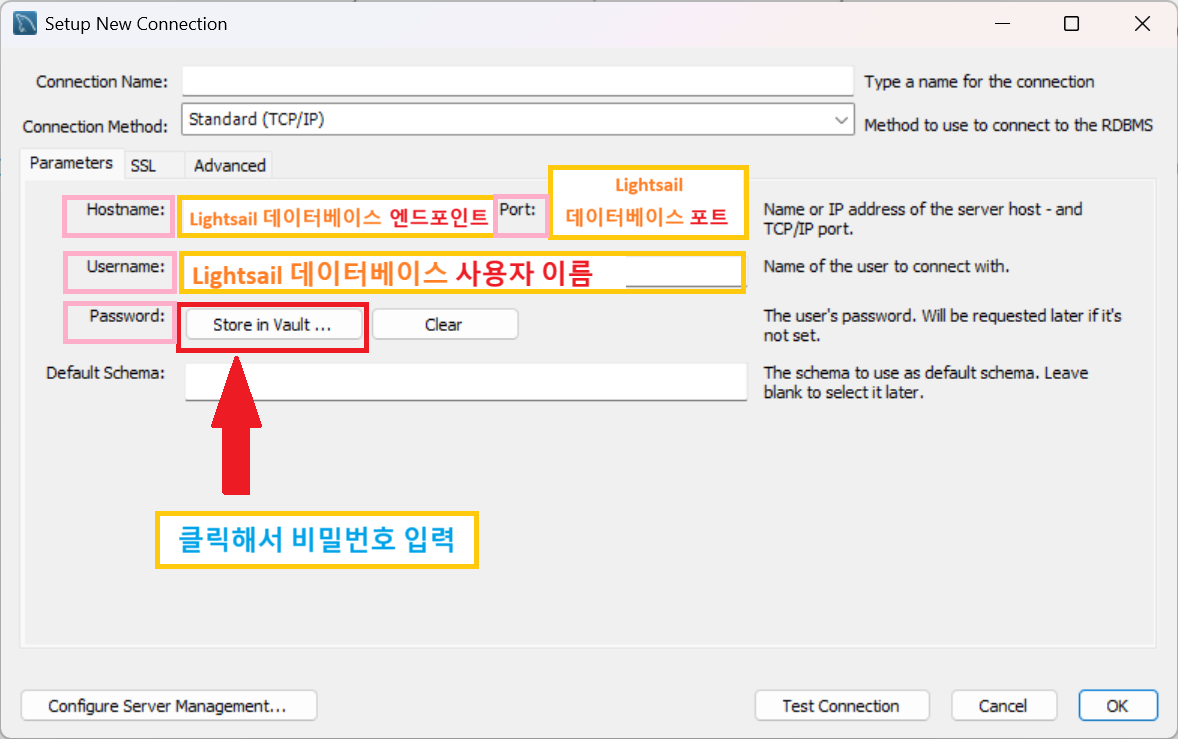The width and height of the screenshot is (1178, 739).
Task: Close the Setup New Connection dialog
Action: click(1143, 23)
